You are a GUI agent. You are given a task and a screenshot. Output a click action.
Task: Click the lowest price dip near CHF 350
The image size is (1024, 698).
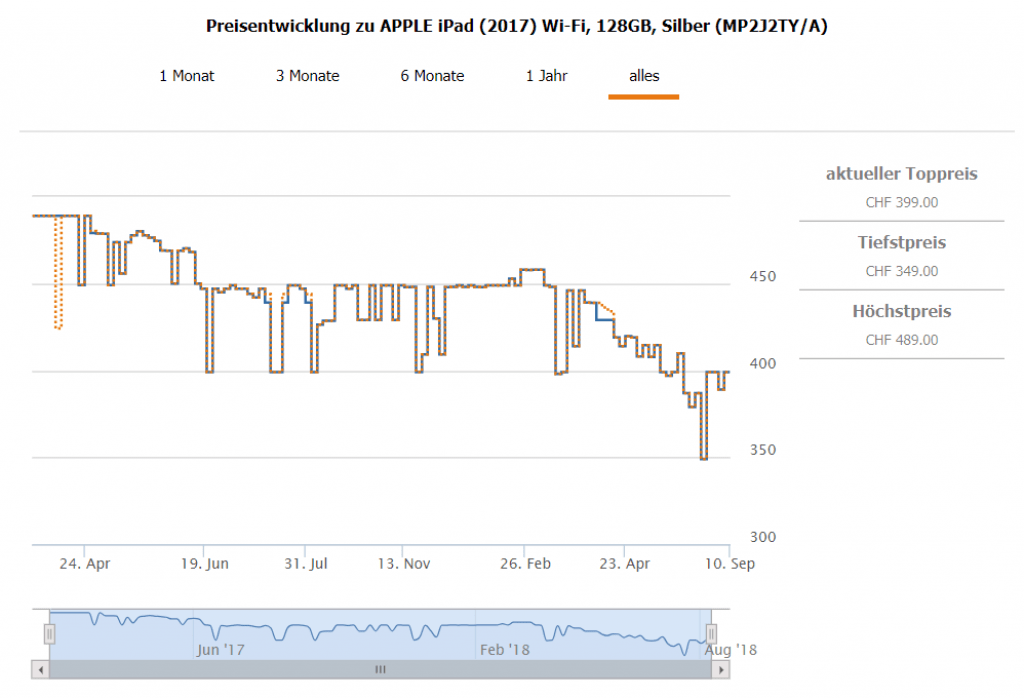[704, 457]
